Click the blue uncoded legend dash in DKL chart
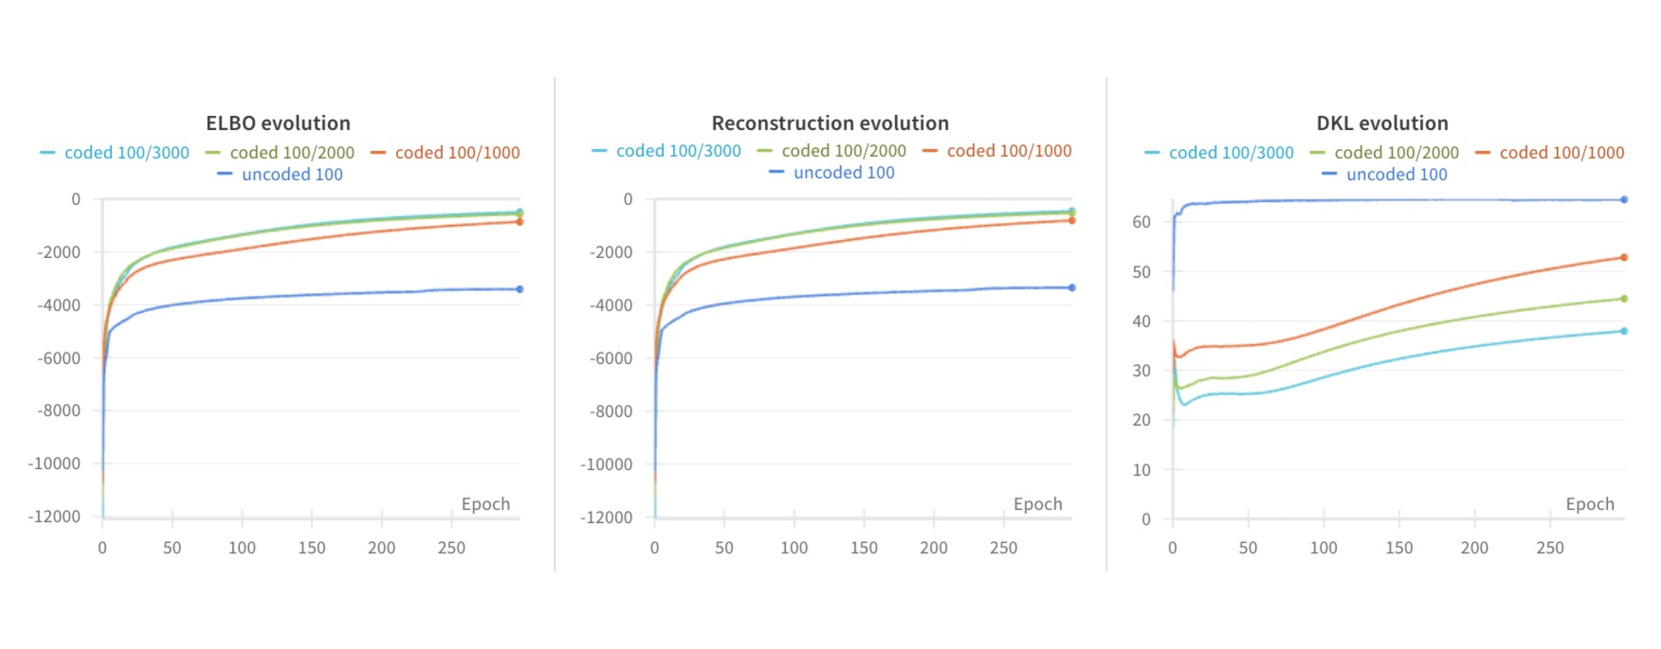This screenshot has height=649, width=1661. pyautogui.click(x=1329, y=175)
